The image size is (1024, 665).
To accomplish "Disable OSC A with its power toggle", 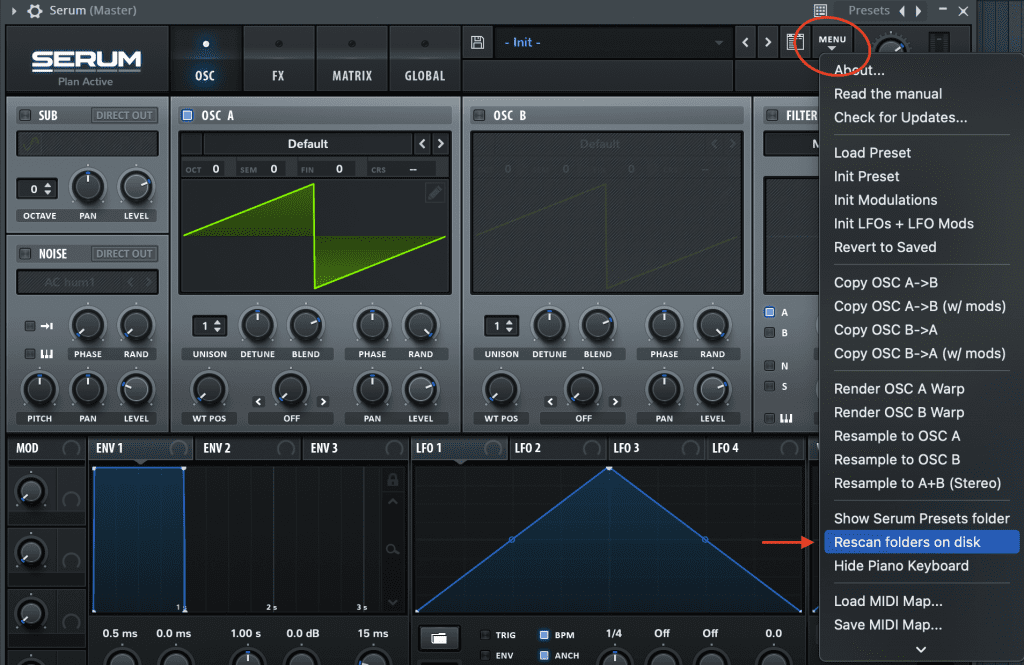I will tap(187, 115).
